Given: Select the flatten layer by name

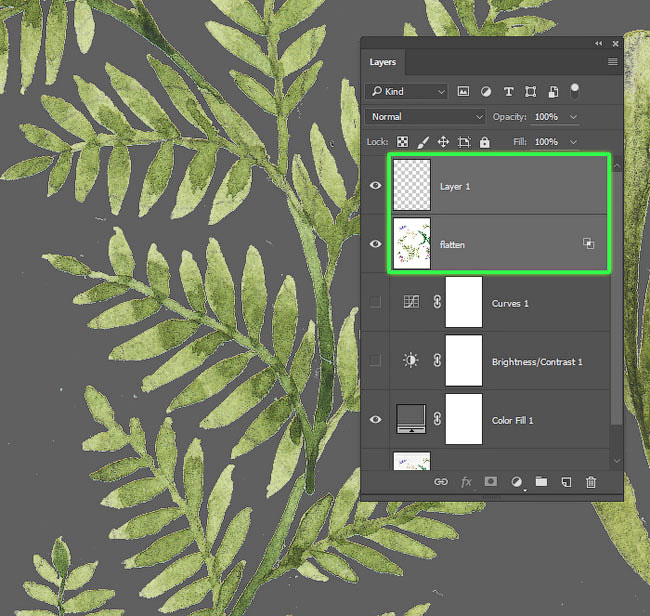Looking at the screenshot, I should [x=452, y=245].
